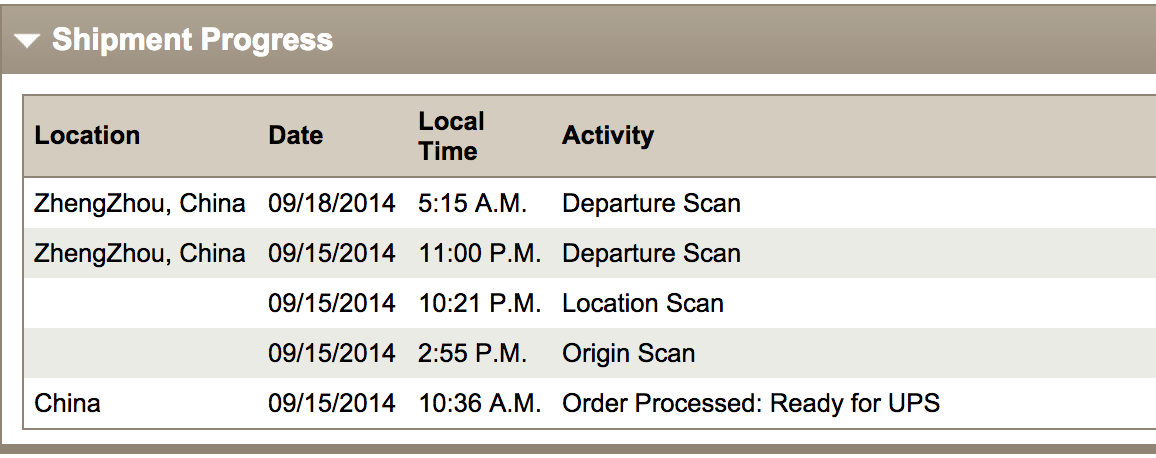Select the Origin Scan activity

[x=628, y=354]
